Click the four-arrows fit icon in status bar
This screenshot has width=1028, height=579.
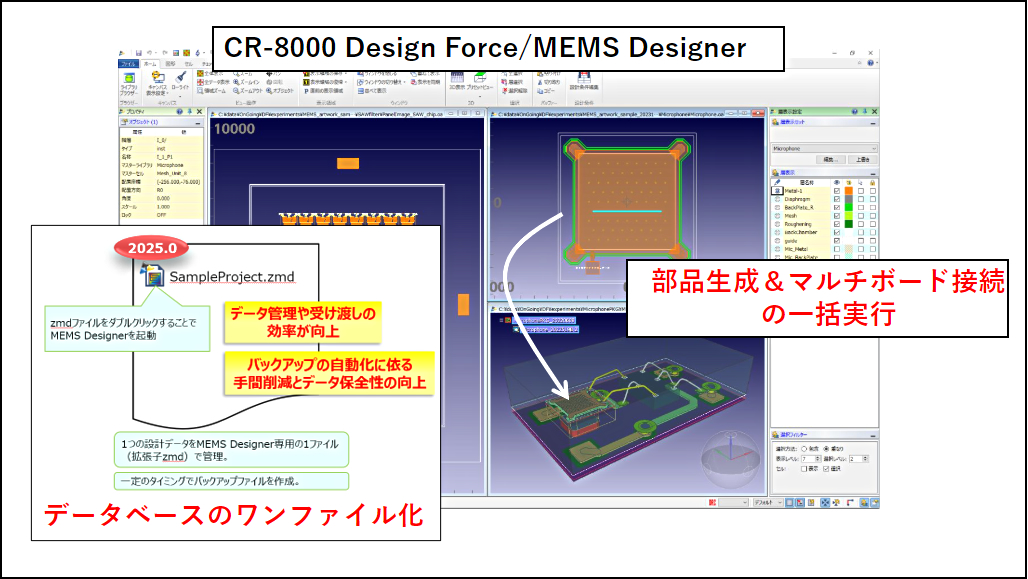pos(825,503)
